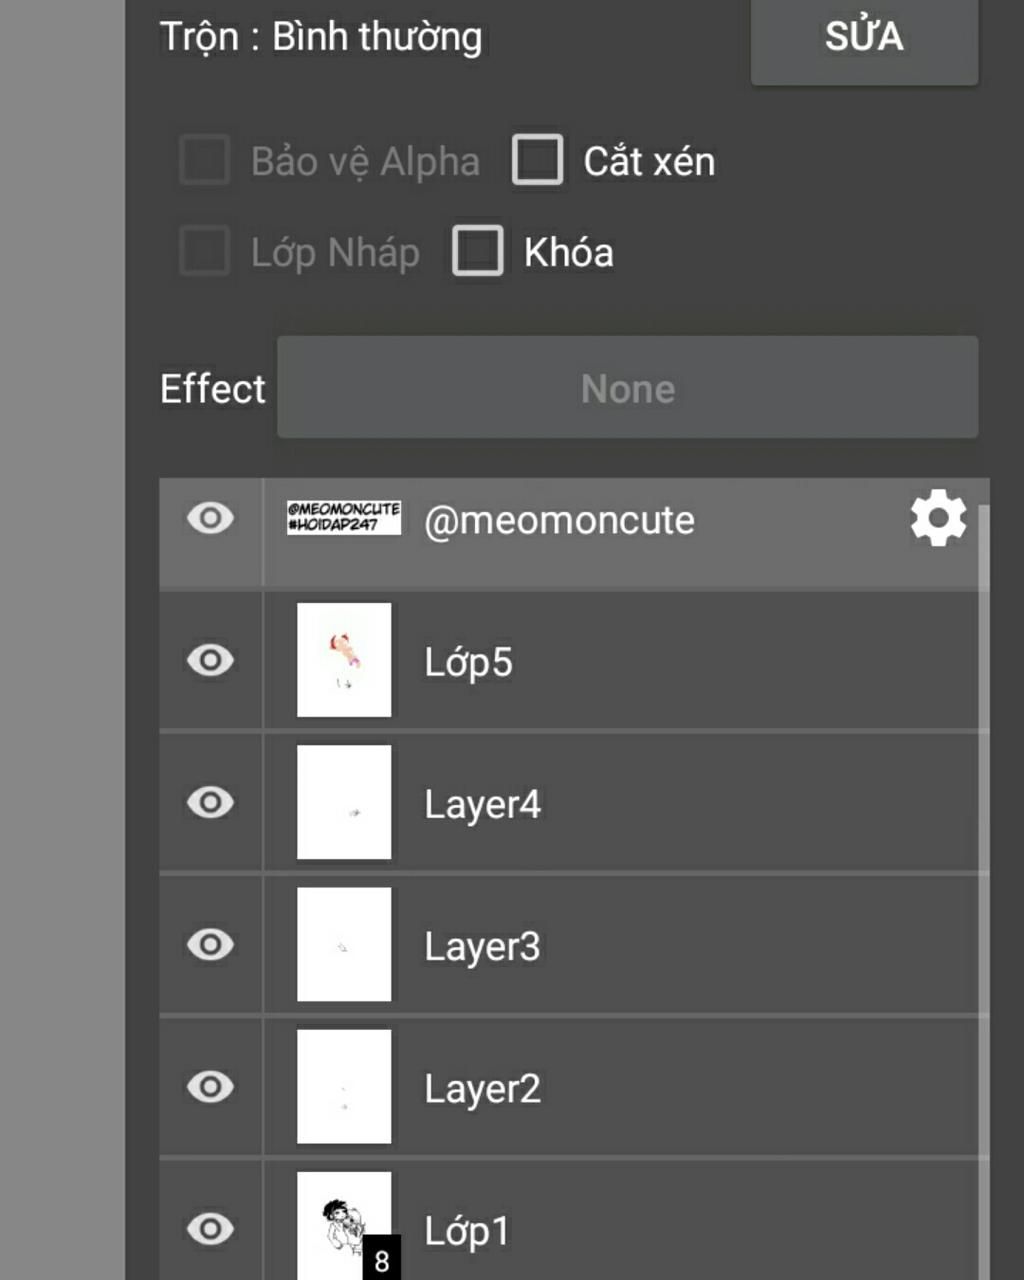Toggle eye icon for Lớp1 layer
Screen dimensions: 1024x1280
pyautogui.click(x=210, y=1228)
